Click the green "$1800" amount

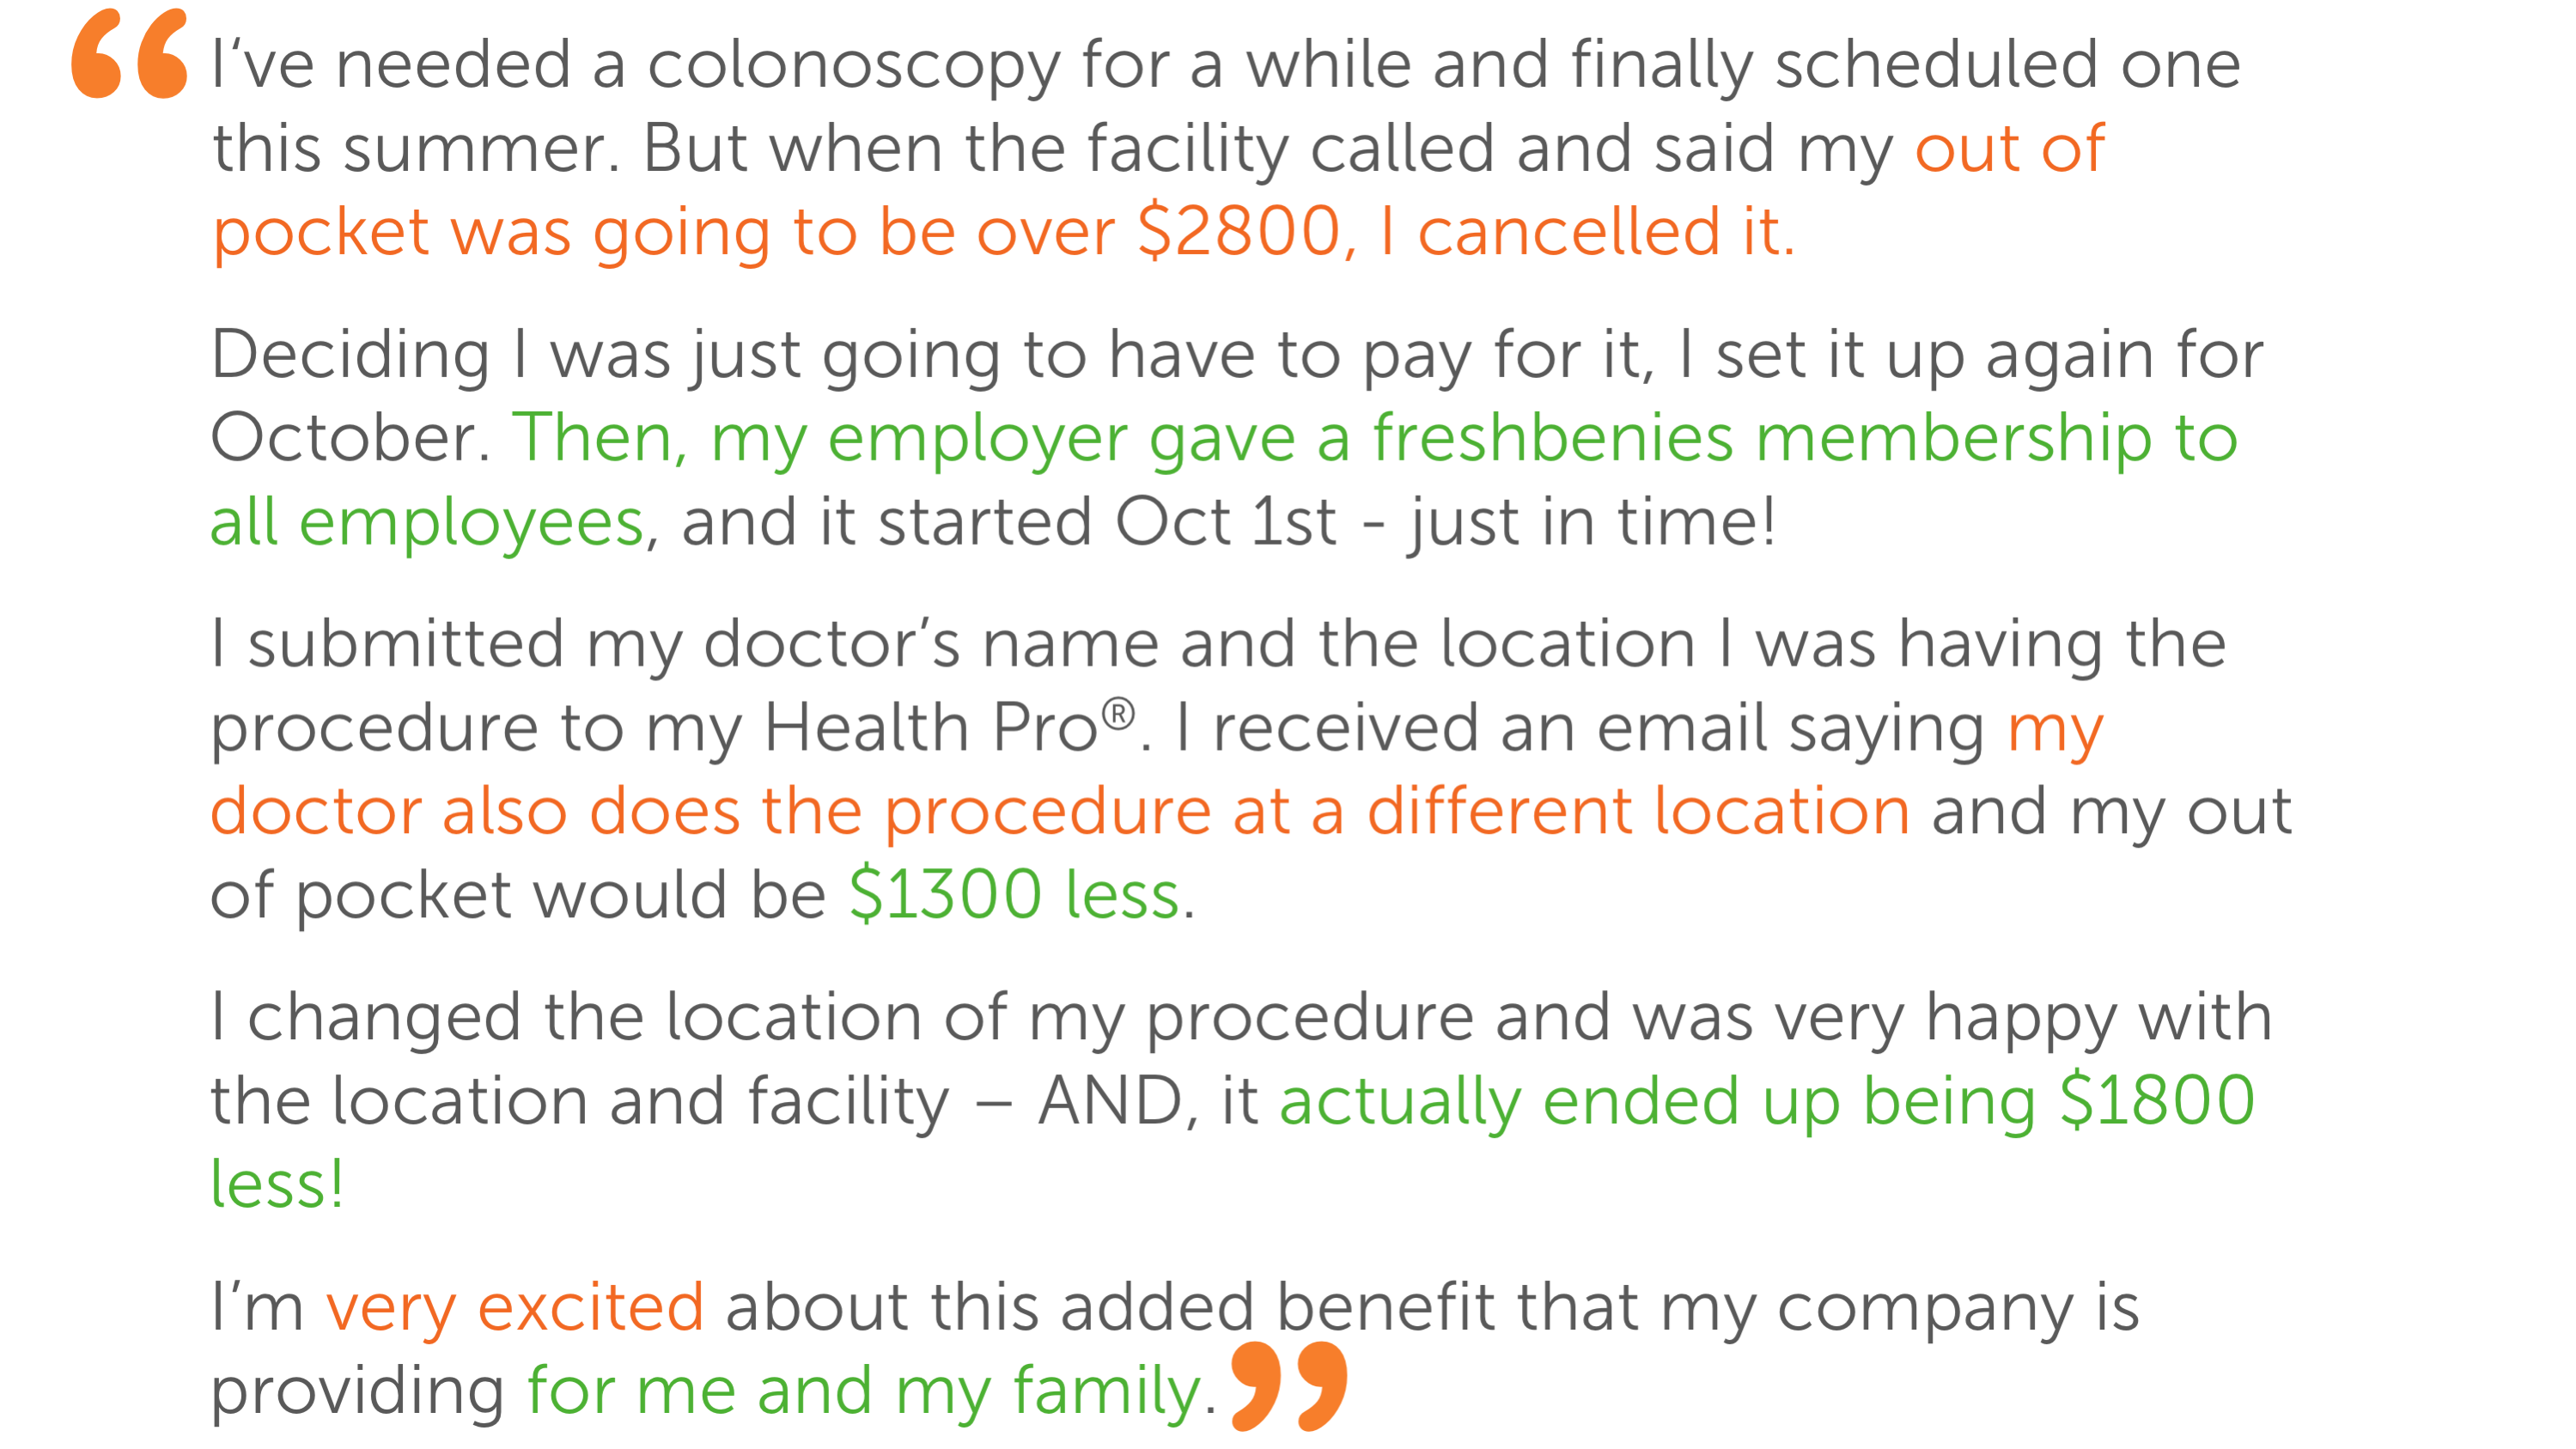(2156, 1101)
